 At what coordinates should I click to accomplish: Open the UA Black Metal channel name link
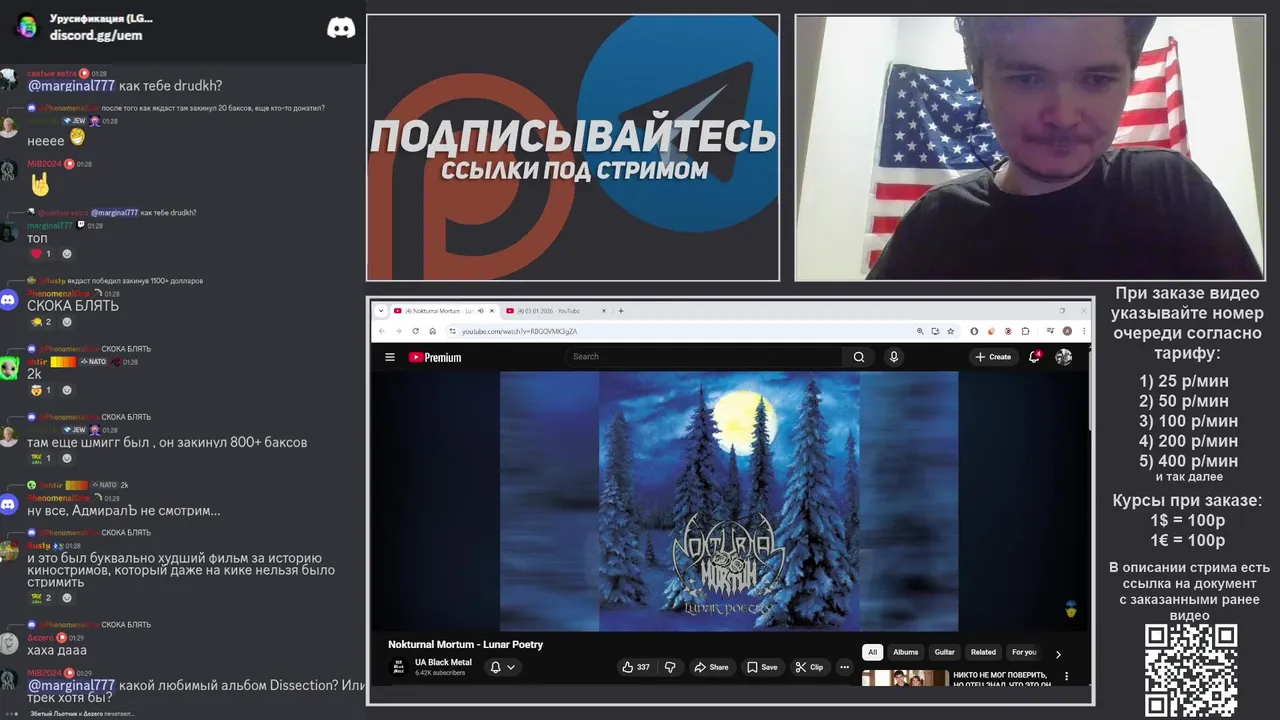coord(443,662)
